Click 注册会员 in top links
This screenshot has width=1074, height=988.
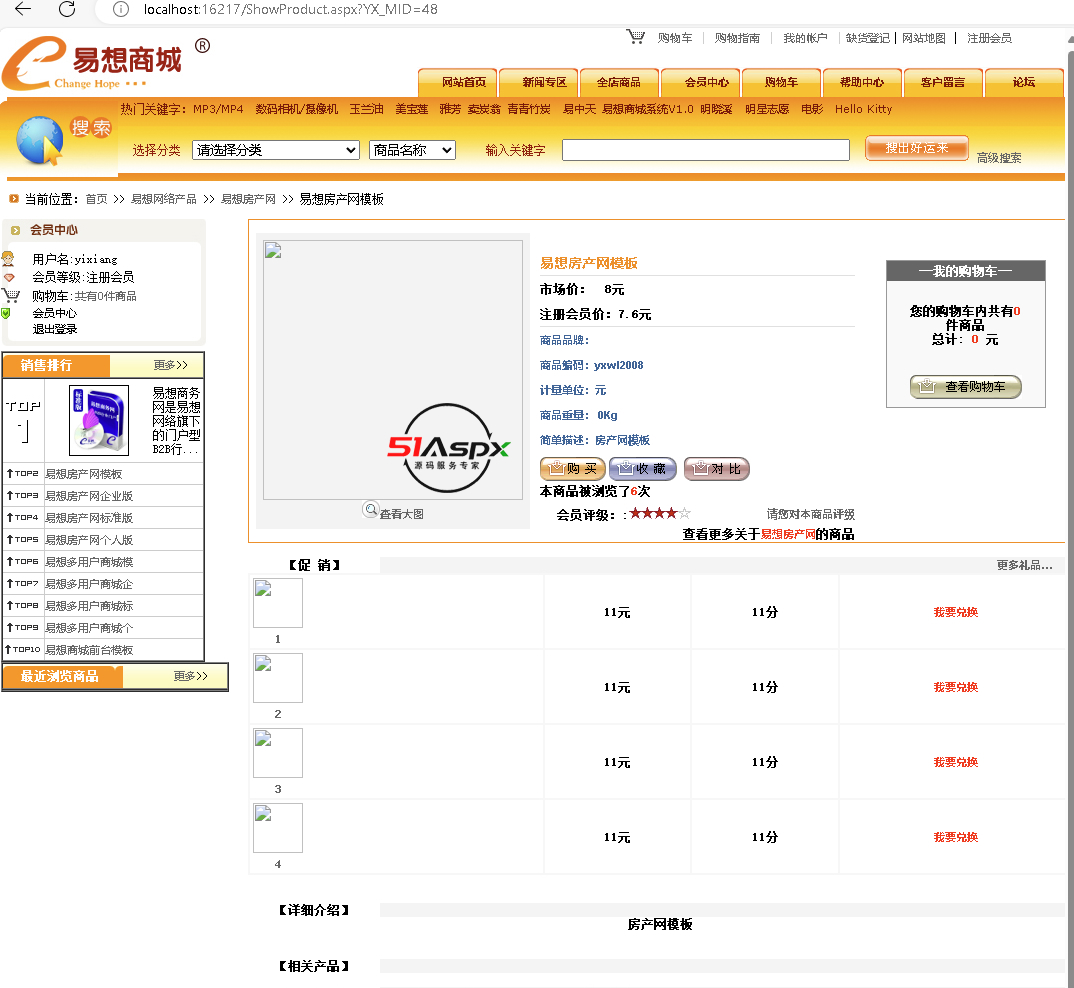[989, 38]
